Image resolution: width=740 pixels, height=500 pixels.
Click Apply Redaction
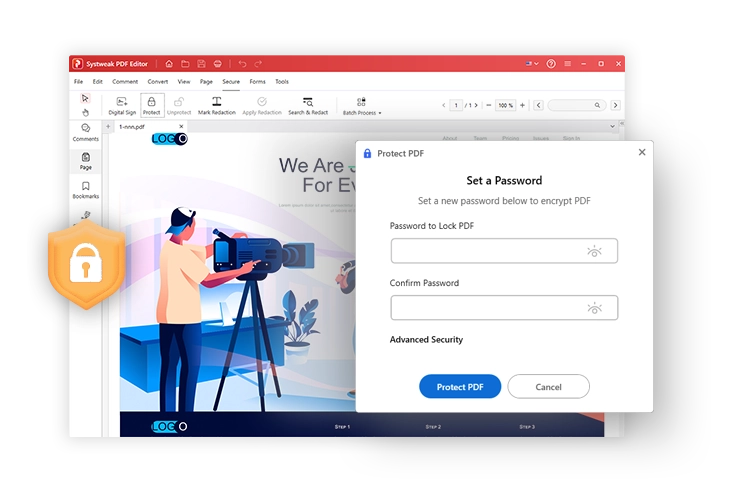[x=262, y=106]
